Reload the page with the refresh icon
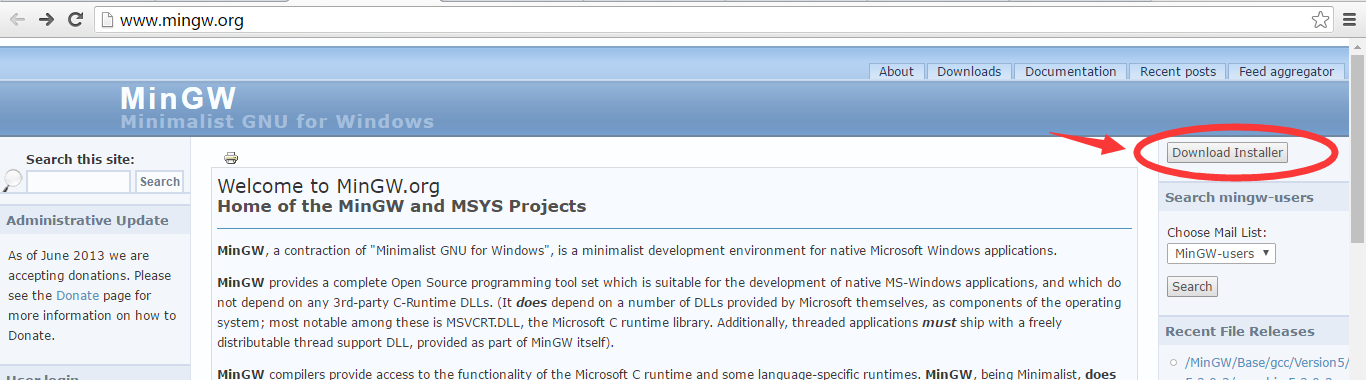Image resolution: width=1366 pixels, height=380 pixels. [75, 20]
